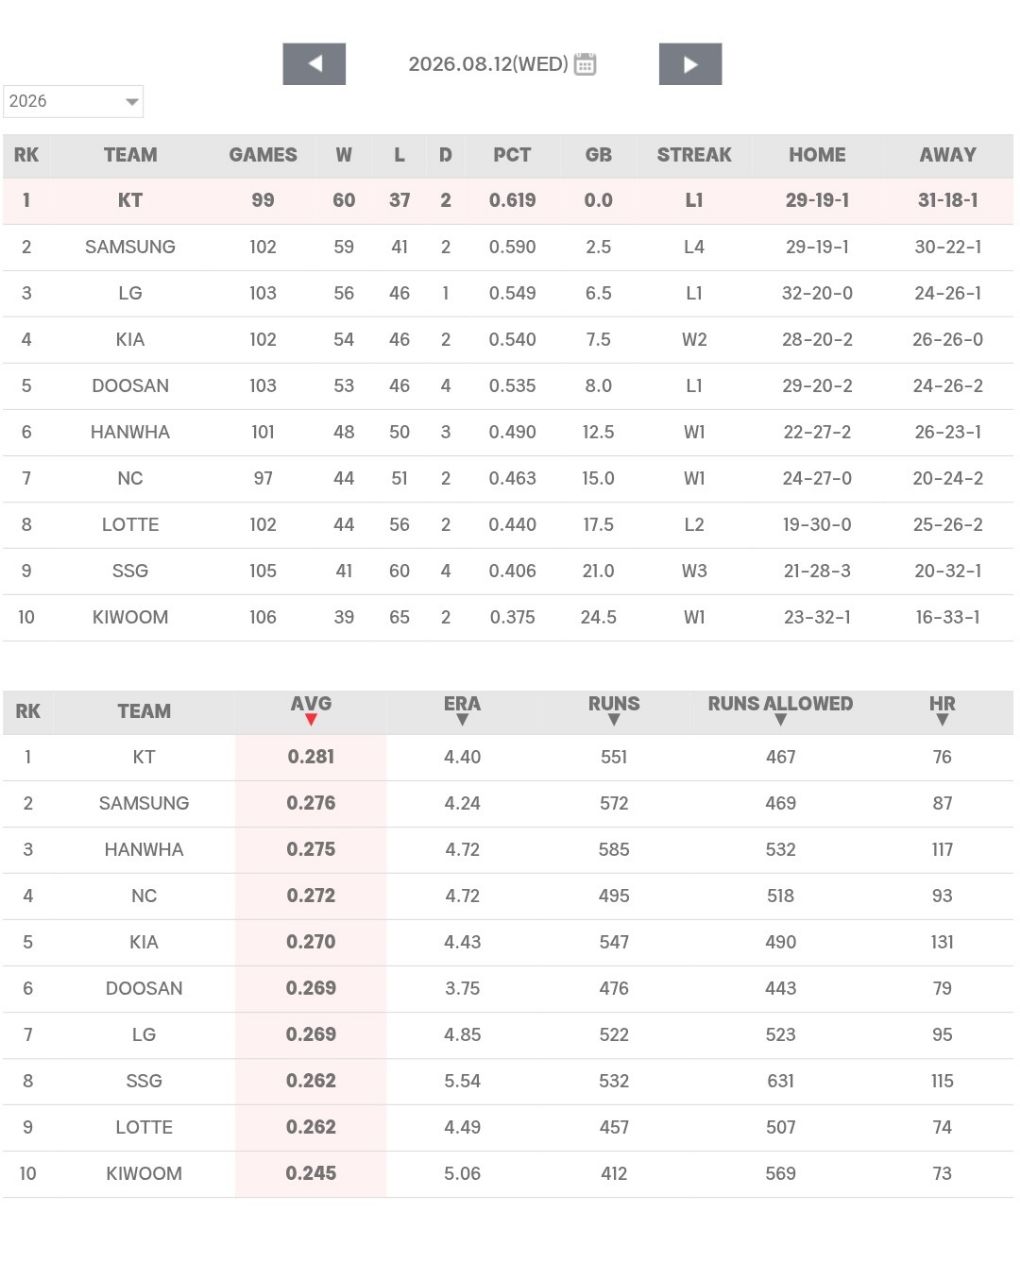Screen dimensions: 1020x1280
Task: Go to the next date with right arrow
Action: point(690,64)
